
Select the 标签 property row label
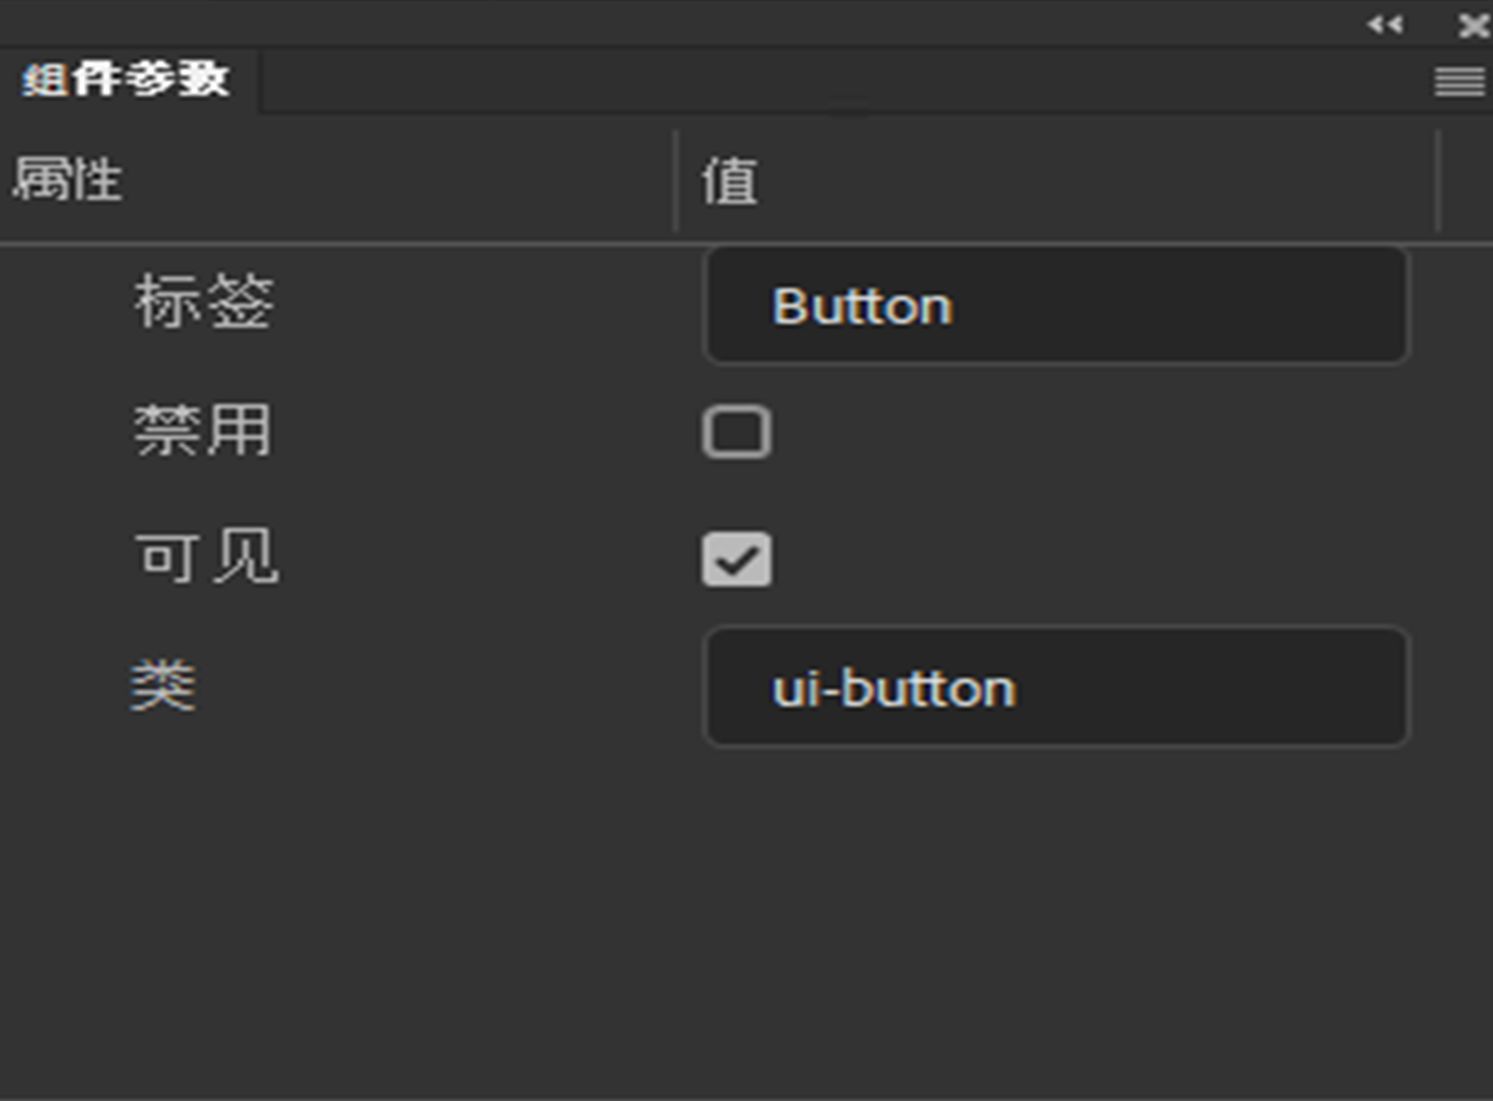click(x=204, y=301)
